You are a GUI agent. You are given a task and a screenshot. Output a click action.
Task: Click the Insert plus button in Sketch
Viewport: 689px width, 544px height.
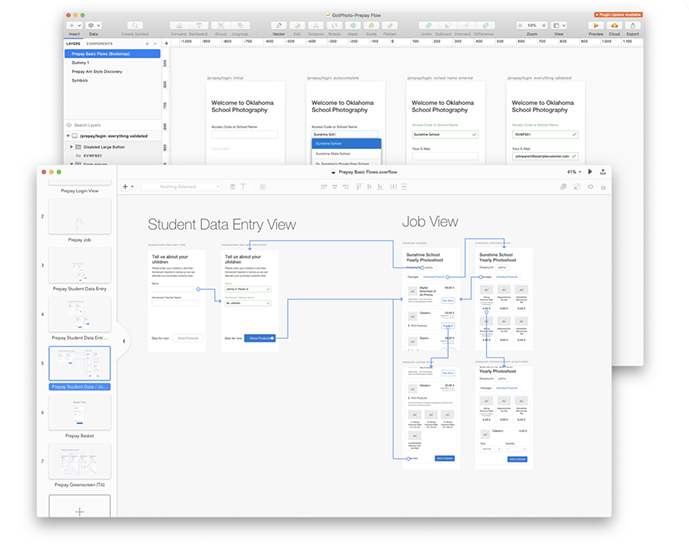pos(74,25)
